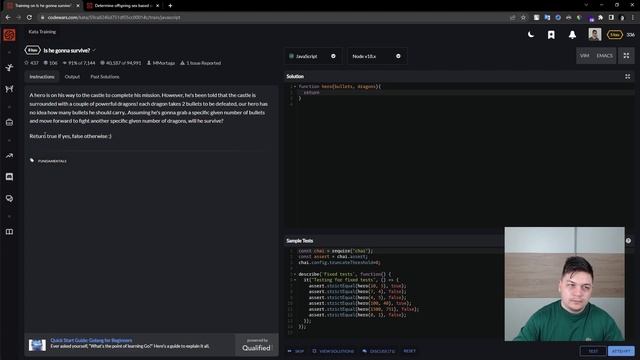Click the user's kyu rank badge
The width and height of the screenshot is (640, 360).
pos(614,35)
